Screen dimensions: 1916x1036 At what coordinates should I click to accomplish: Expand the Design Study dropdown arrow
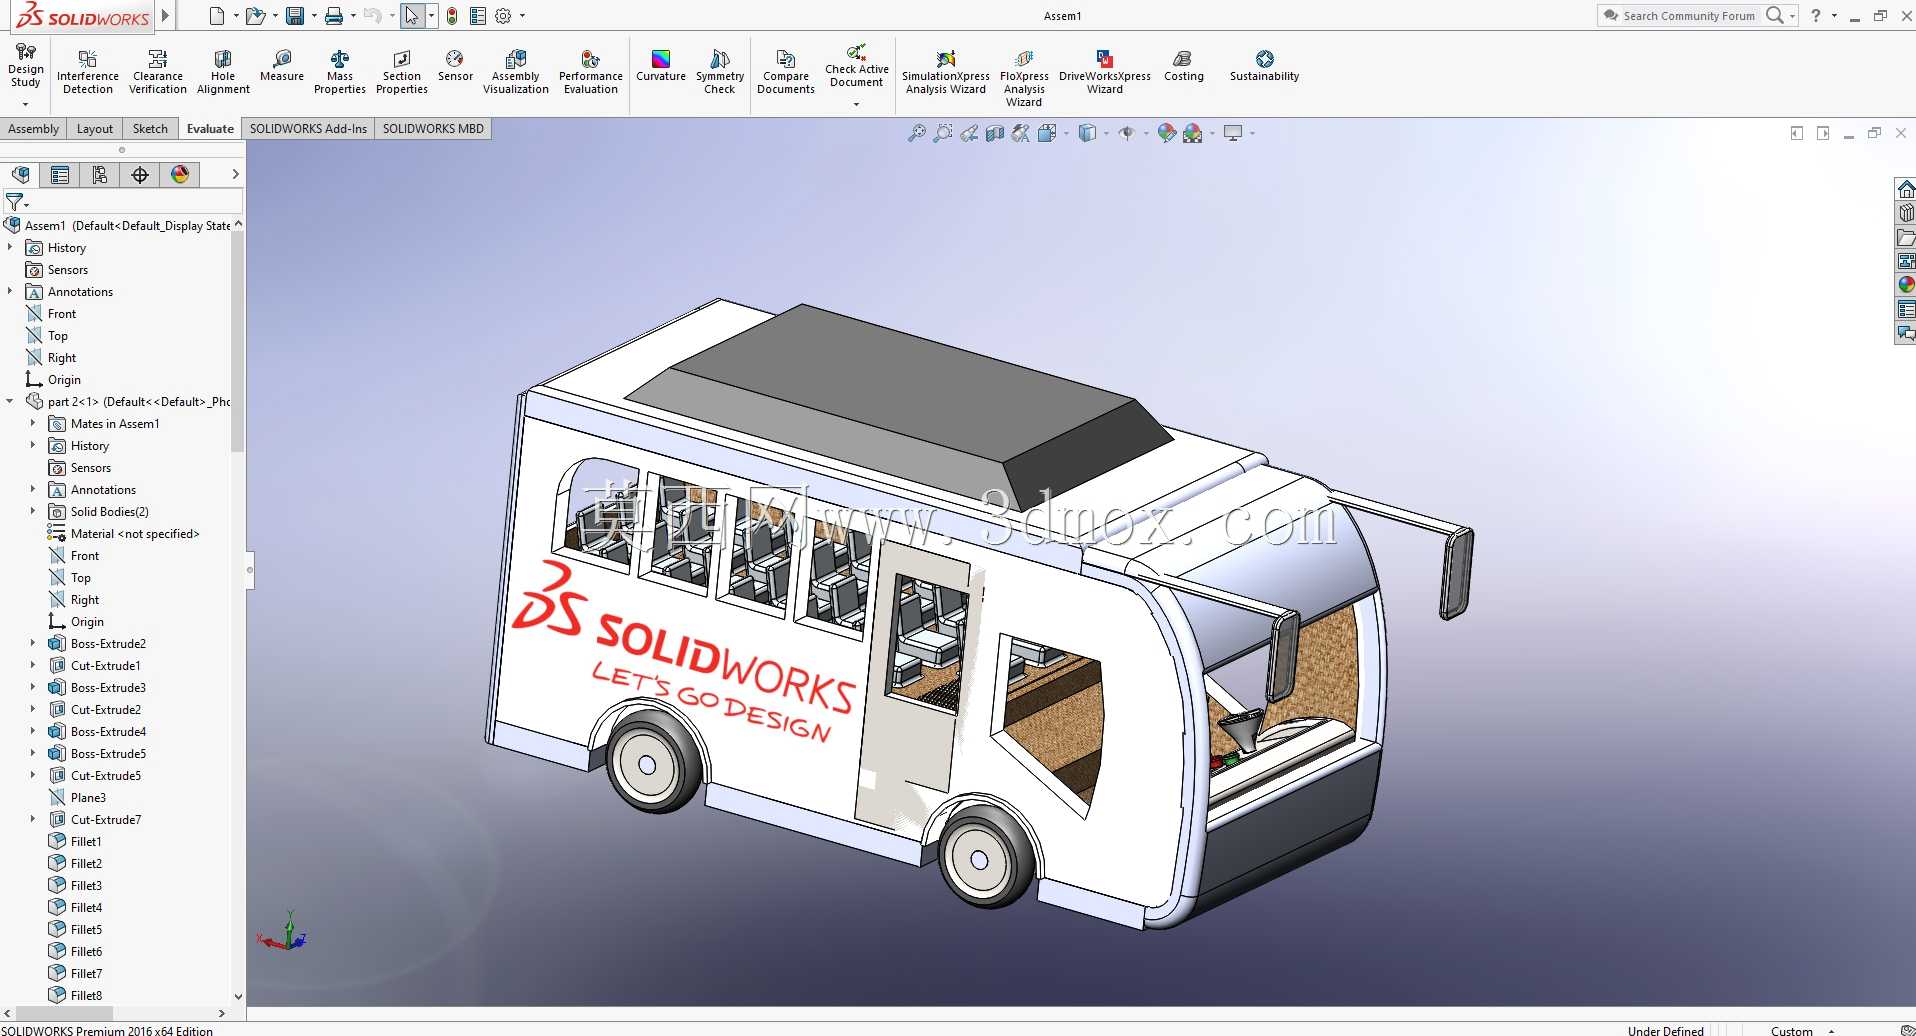[x=25, y=104]
